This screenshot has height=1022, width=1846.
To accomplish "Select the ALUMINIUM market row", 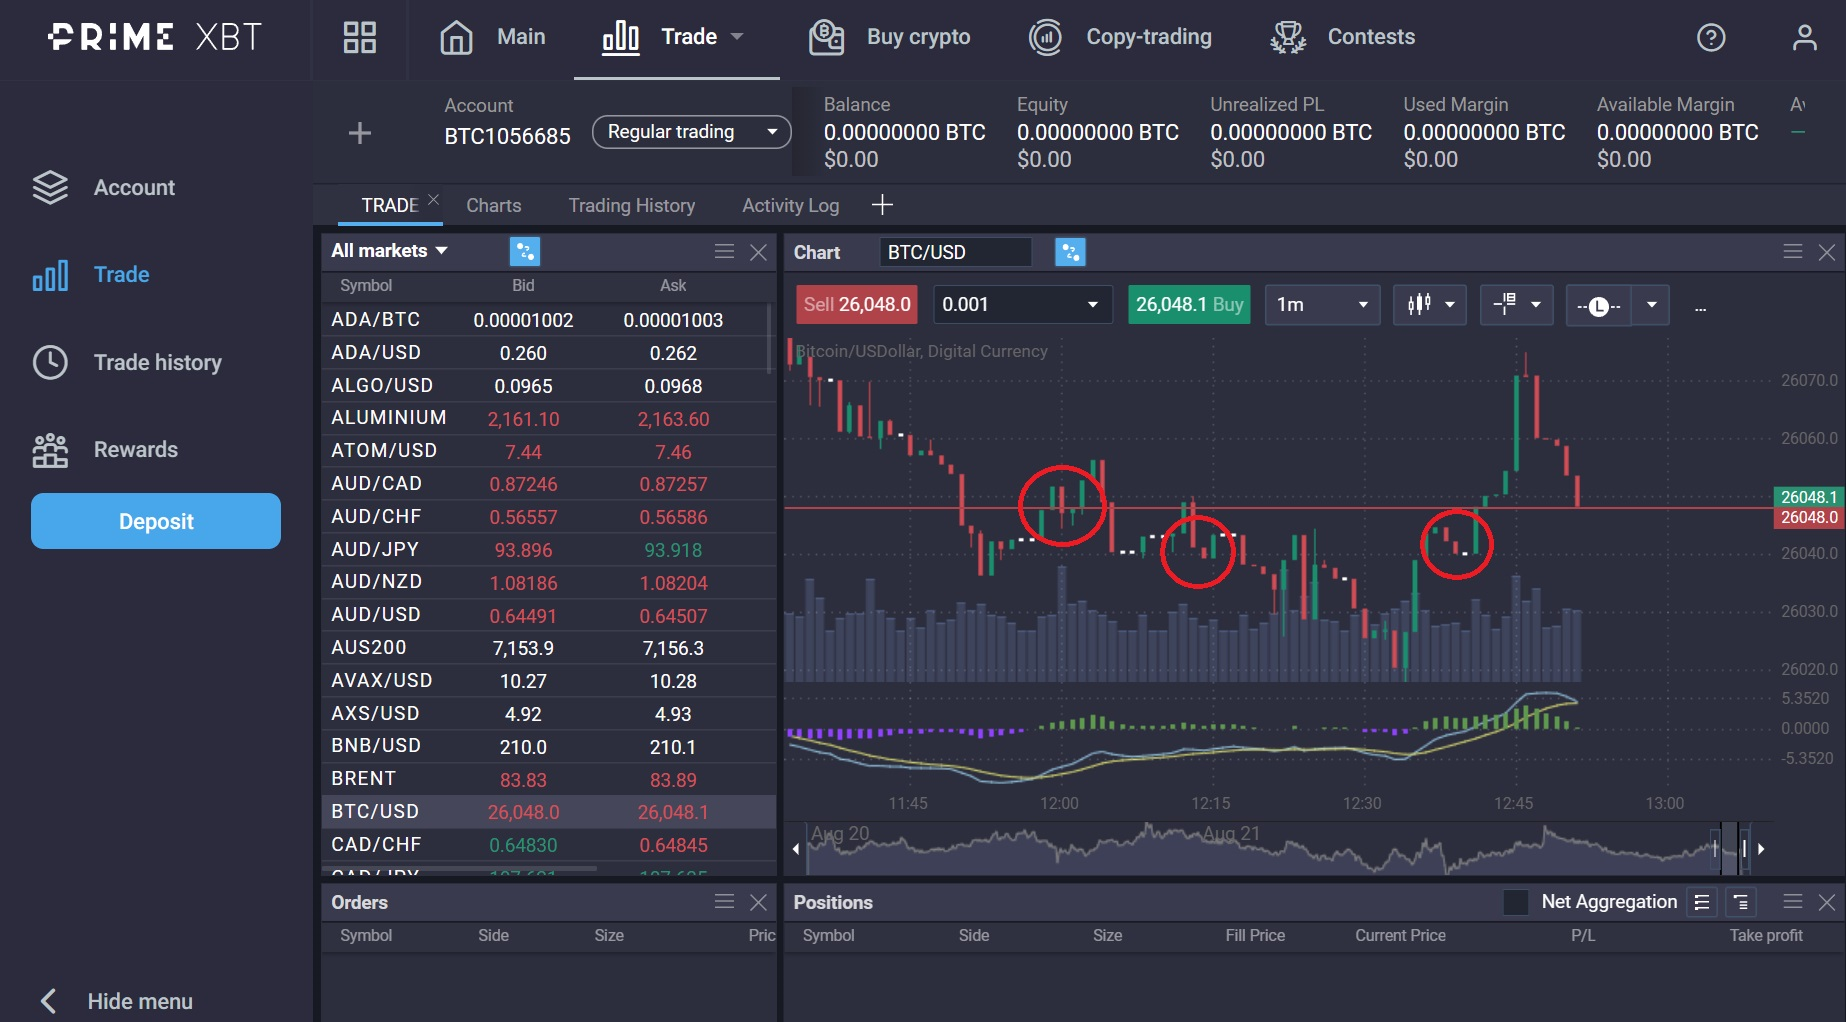I will 548,418.
